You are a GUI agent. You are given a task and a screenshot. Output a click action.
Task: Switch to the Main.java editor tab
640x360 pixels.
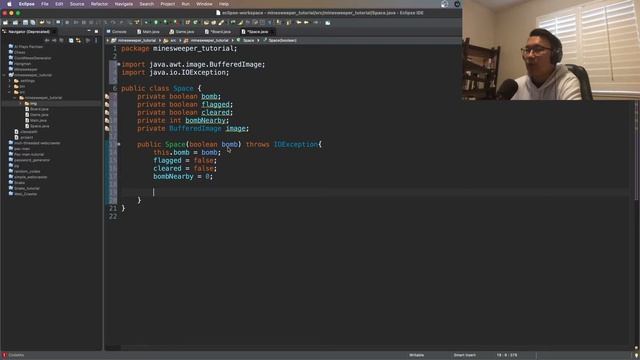(x=148, y=31)
